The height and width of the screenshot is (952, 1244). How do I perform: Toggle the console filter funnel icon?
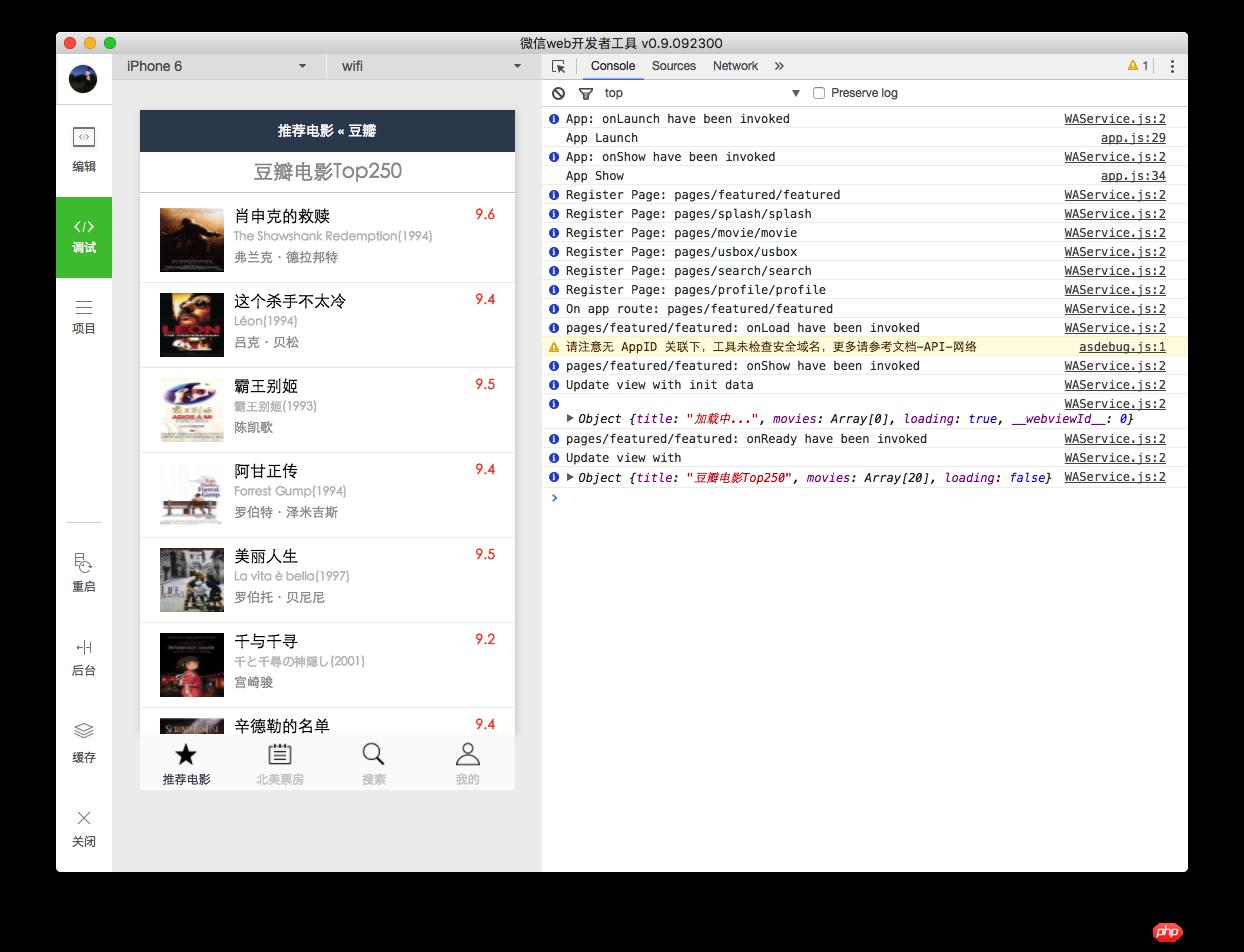pos(586,93)
